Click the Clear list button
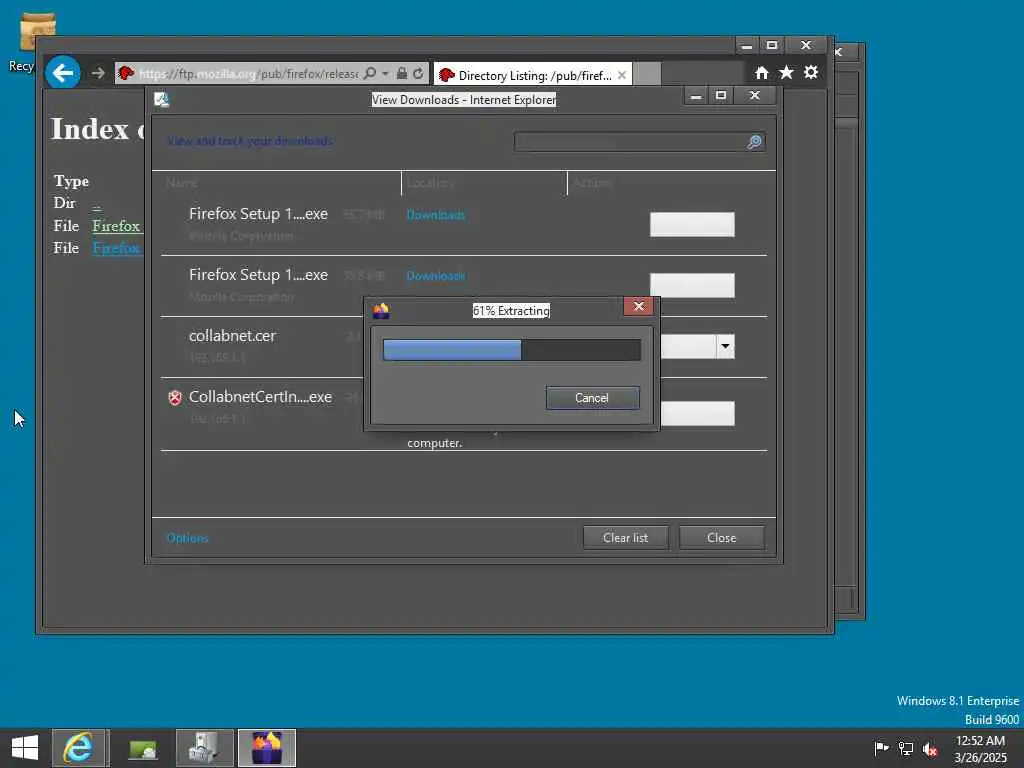The width and height of the screenshot is (1024, 768). point(626,537)
